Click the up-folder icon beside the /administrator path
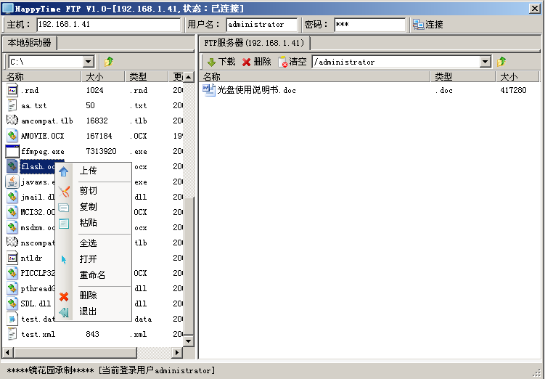This screenshot has width=546, height=379. tap(501, 62)
